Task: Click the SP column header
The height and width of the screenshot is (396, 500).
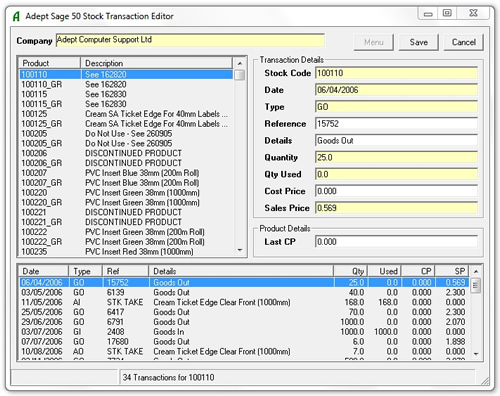Action: tap(452, 271)
